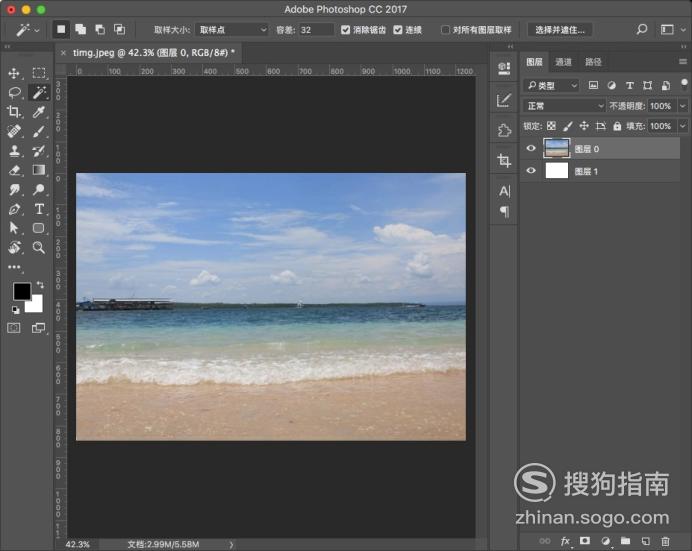Viewport: 692px width, 551px height.
Task: Select the Rounded Rectangle shape tool
Action: pyautogui.click(x=39, y=228)
